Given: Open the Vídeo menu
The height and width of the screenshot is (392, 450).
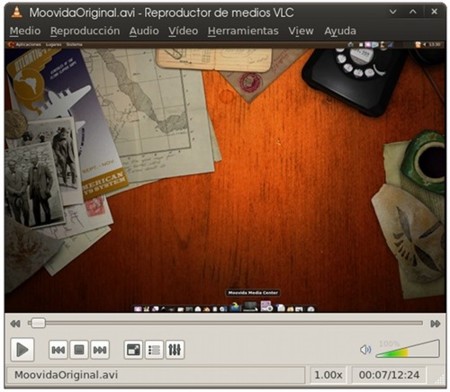Looking at the screenshot, I should (183, 31).
